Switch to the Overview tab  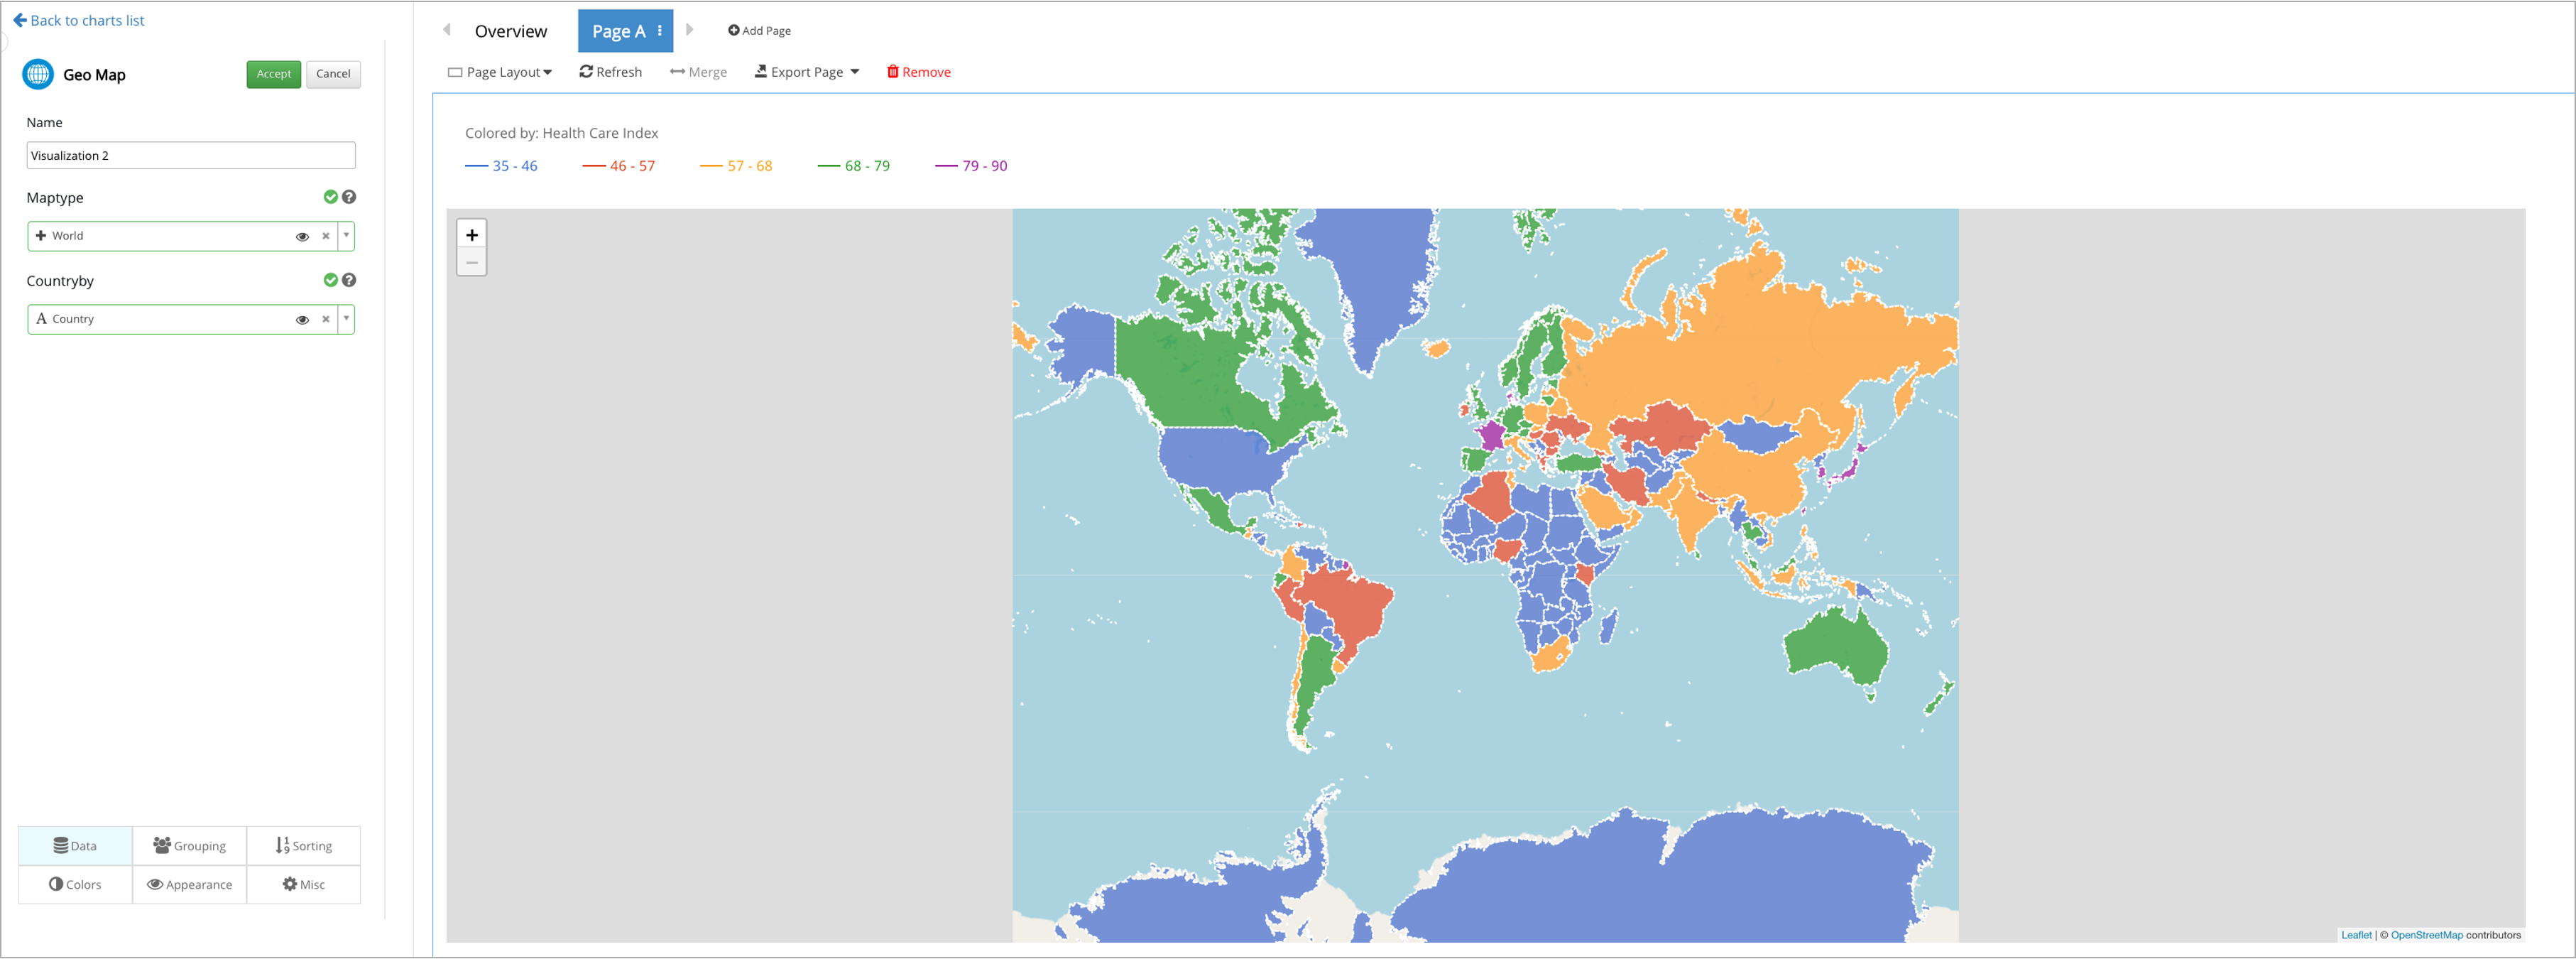tap(510, 31)
